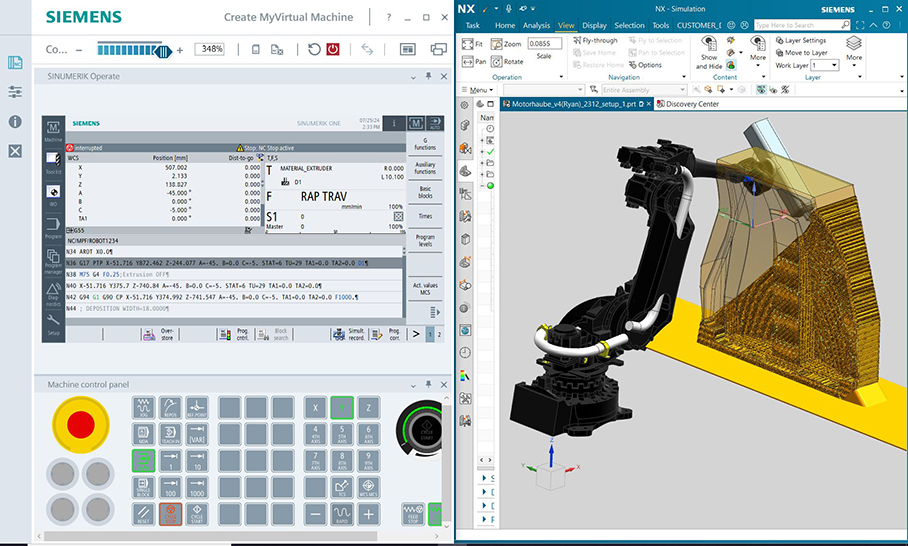This screenshot has height=546, width=908.
Task: Click the red power button icon
Action: pyautogui.click(x=333, y=49)
